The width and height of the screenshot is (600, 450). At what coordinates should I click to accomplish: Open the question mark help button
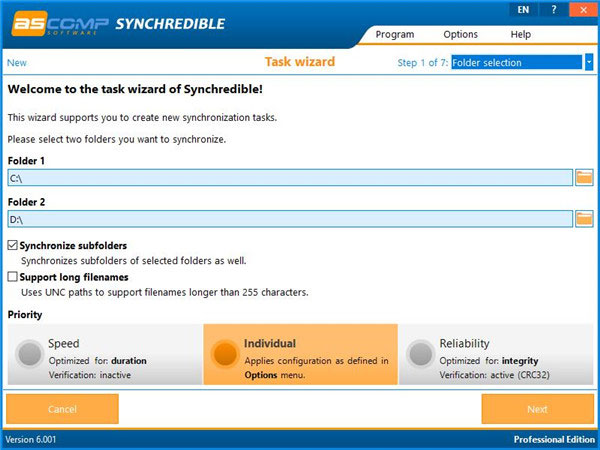(x=553, y=10)
